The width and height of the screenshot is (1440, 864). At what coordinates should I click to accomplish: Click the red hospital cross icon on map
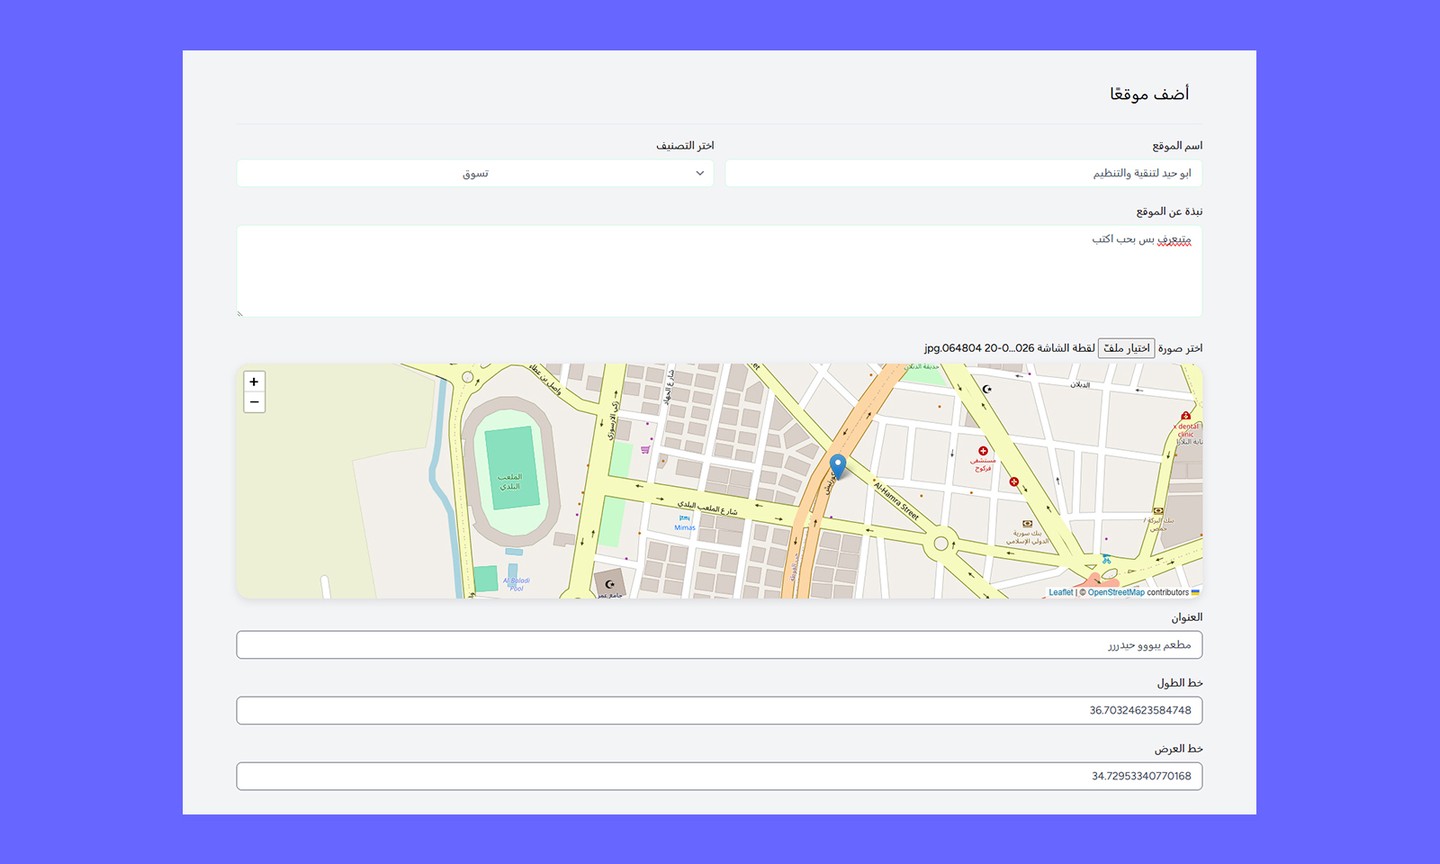pyautogui.click(x=983, y=451)
